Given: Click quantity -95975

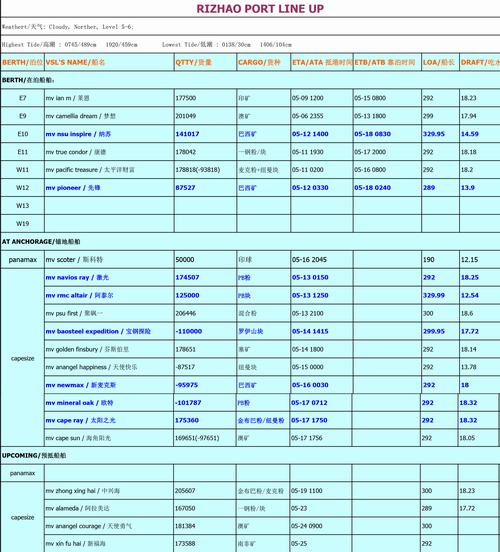Looking at the screenshot, I should pos(187,385).
